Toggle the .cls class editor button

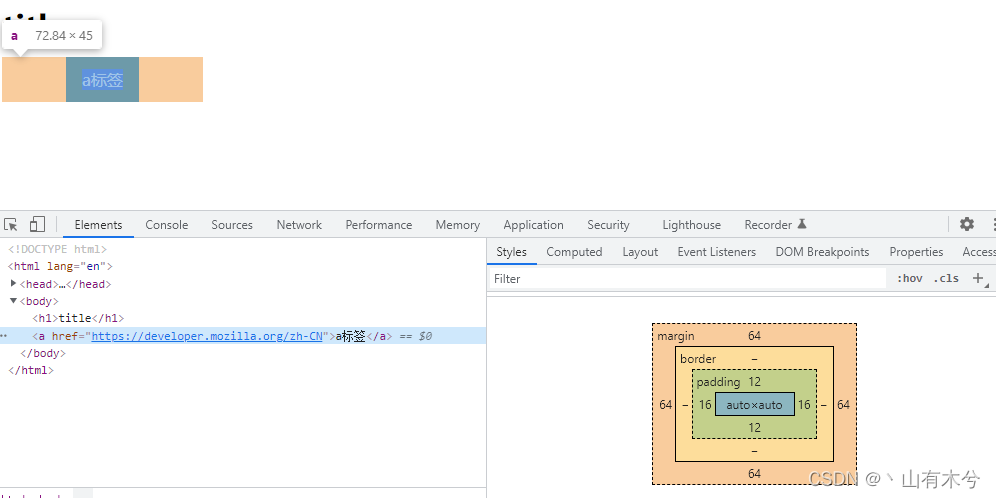tap(946, 278)
